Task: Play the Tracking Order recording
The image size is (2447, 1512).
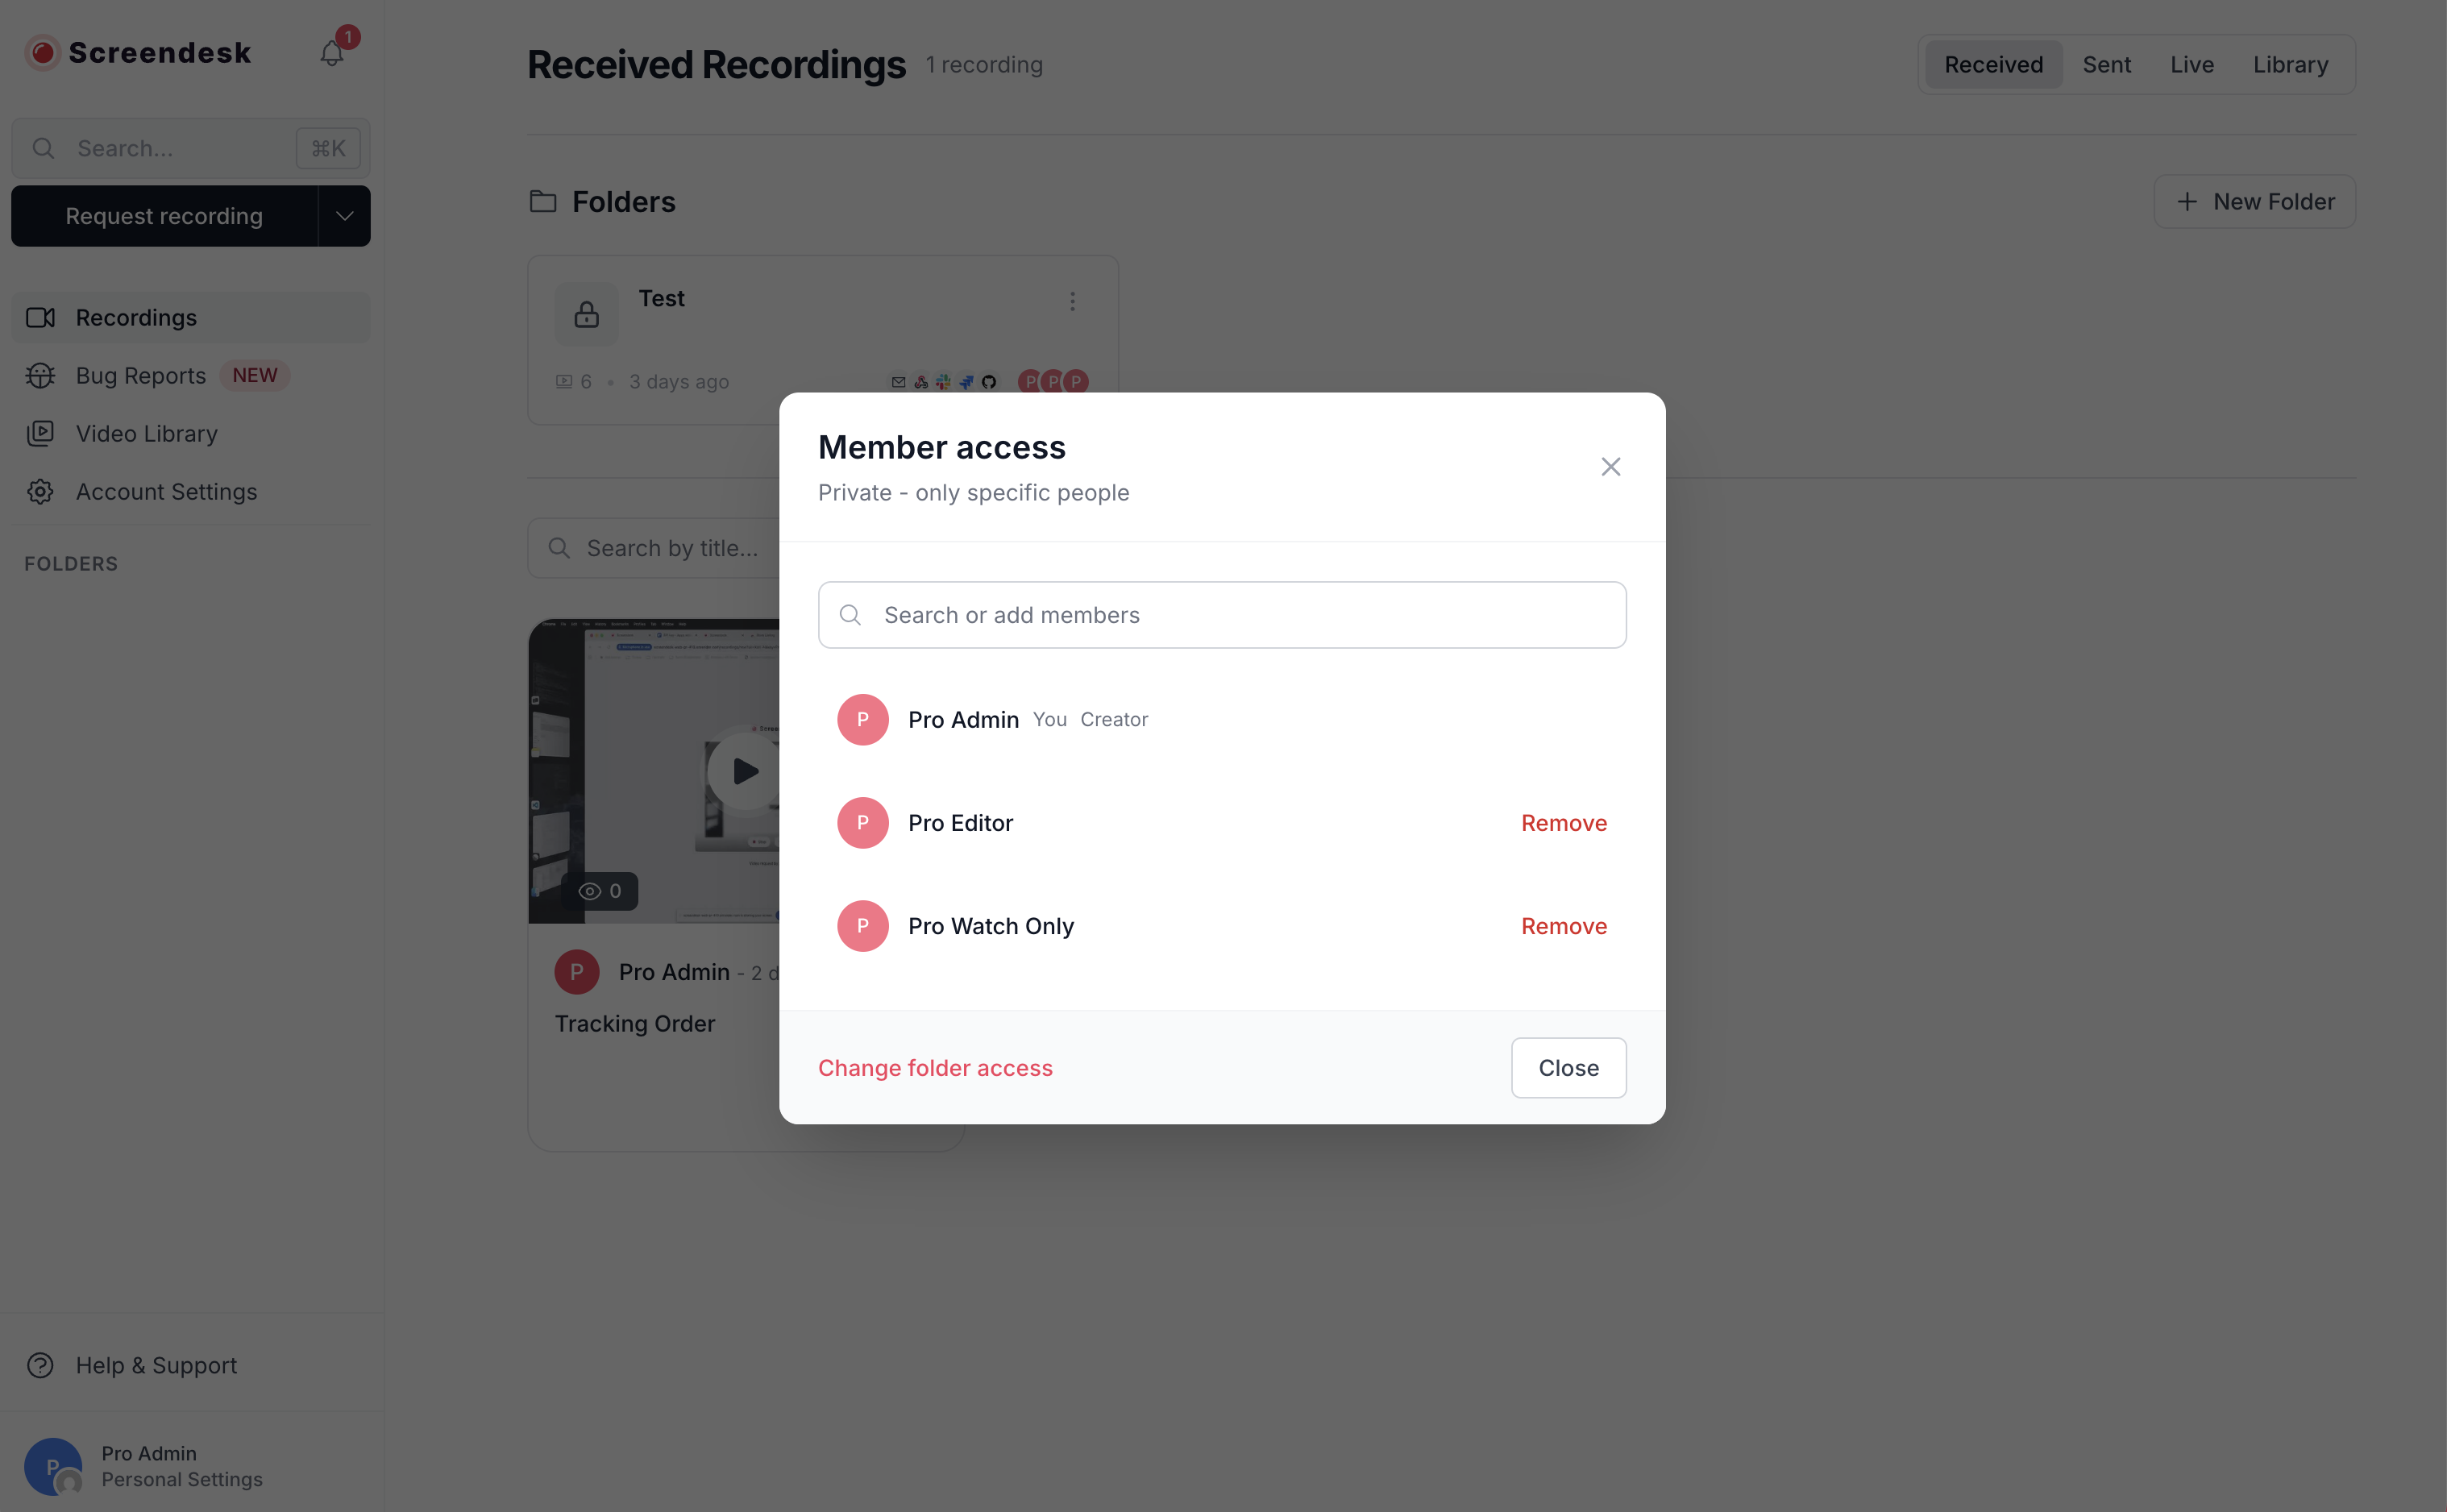Action: point(743,771)
